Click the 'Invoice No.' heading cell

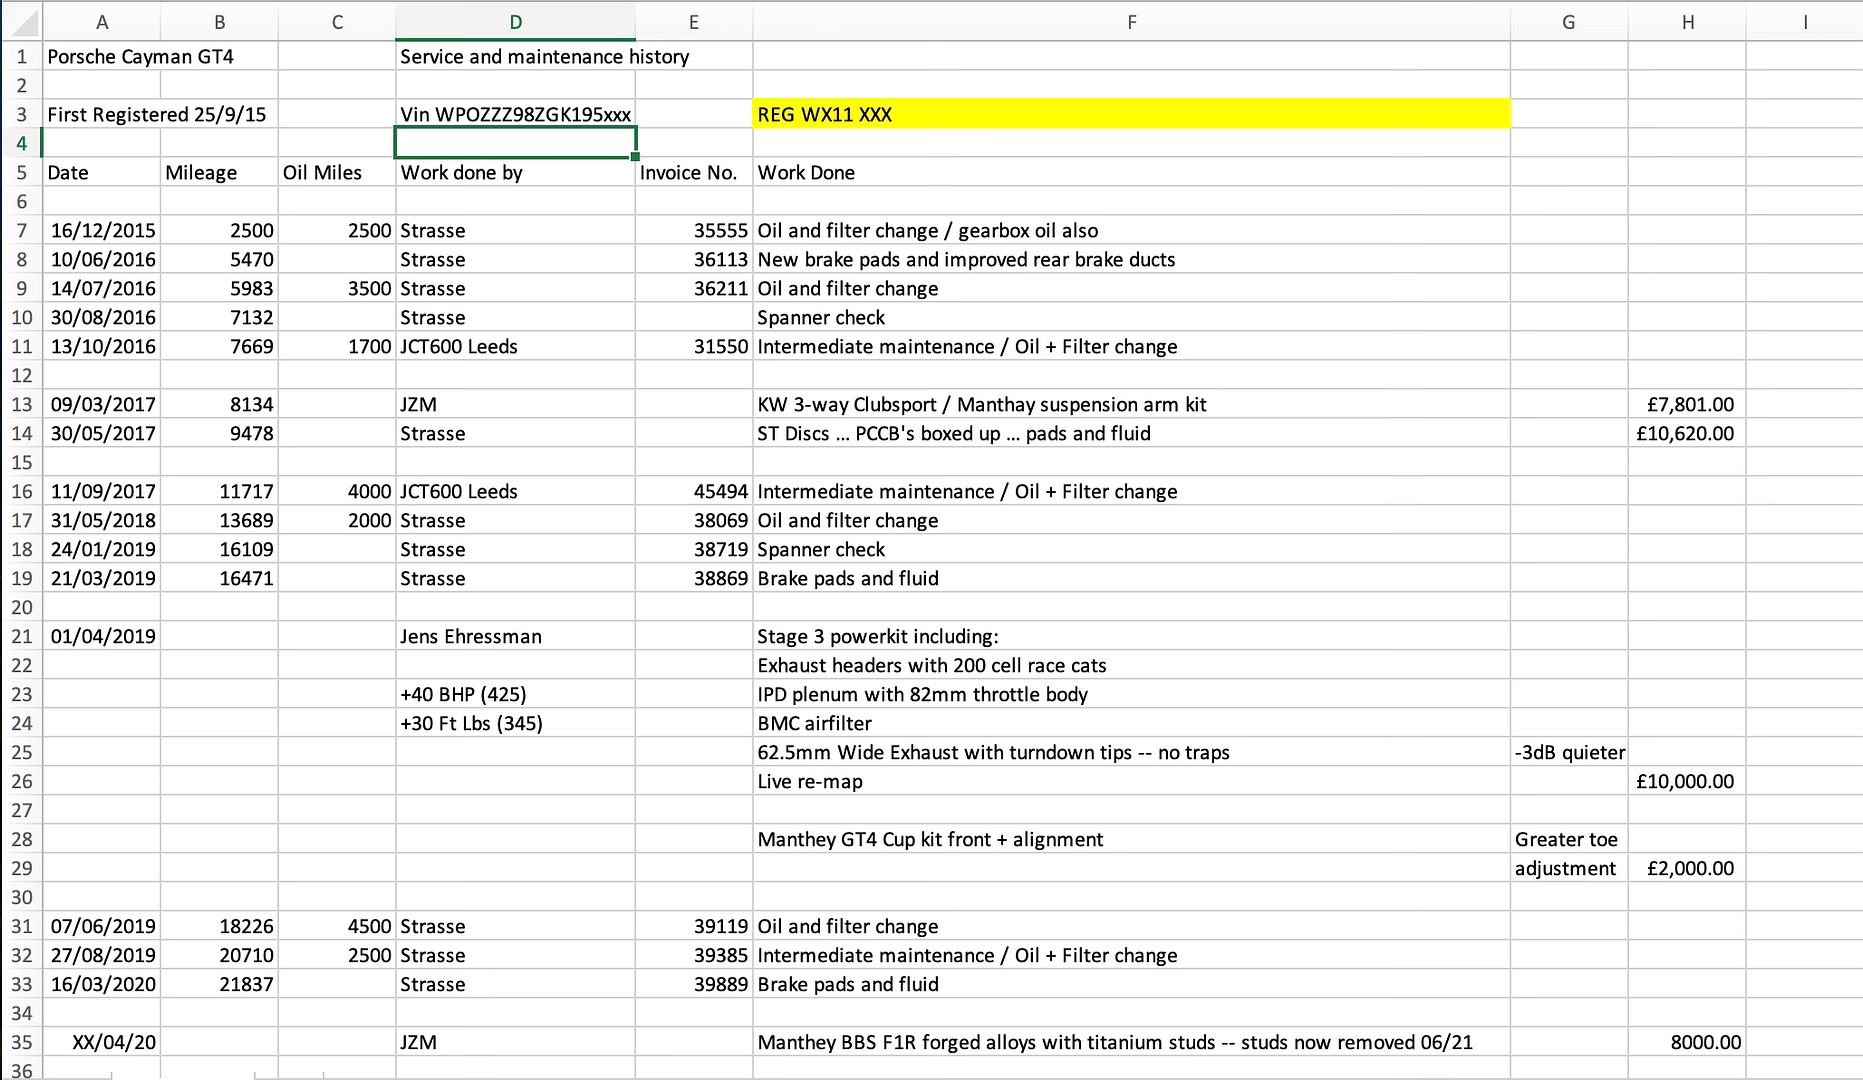(x=694, y=172)
